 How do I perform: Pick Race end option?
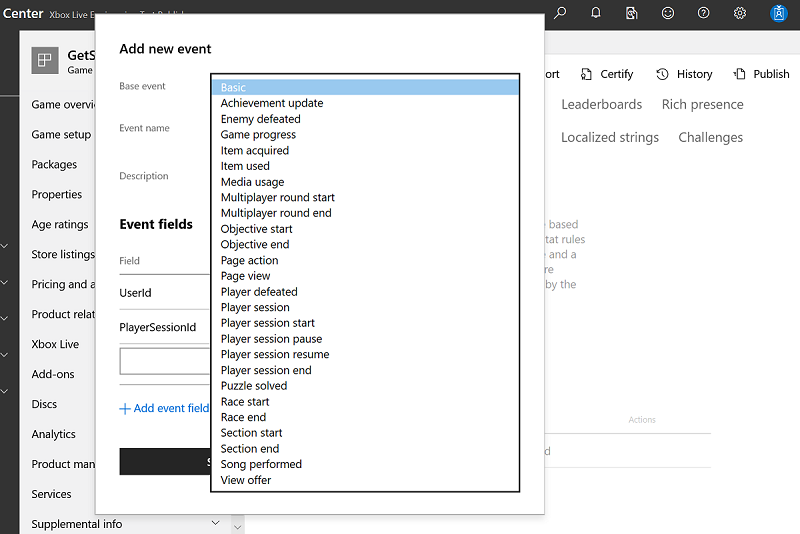coord(365,417)
